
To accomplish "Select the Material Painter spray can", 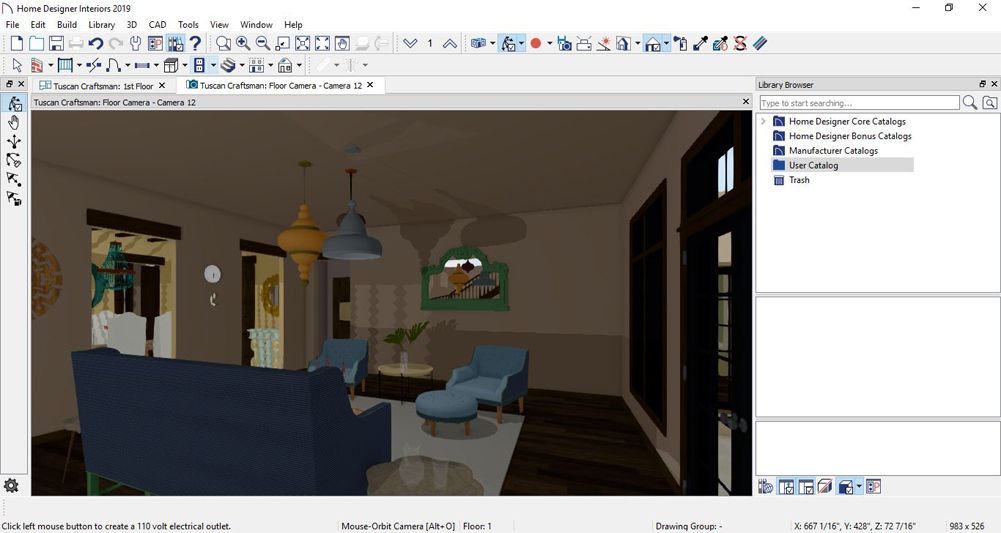I will pyautogui.click(x=681, y=43).
